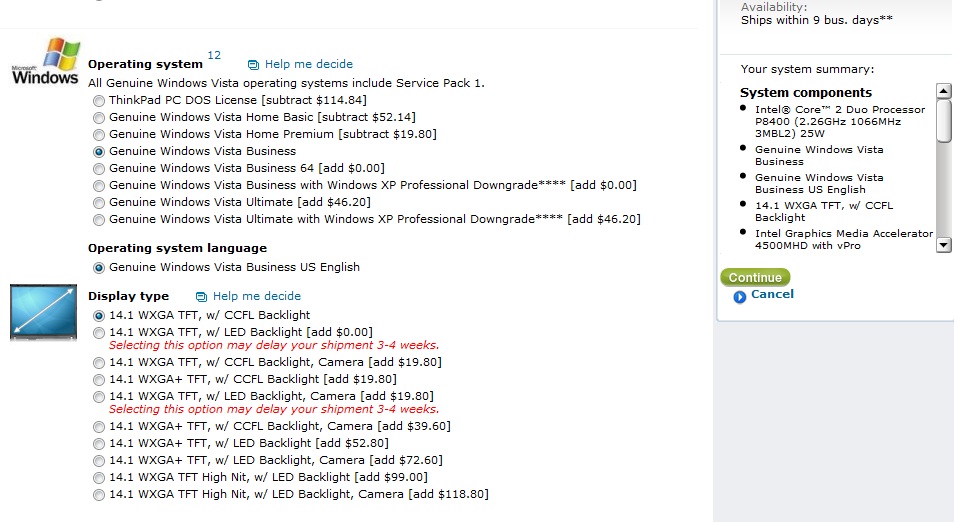Click the system summary scrollbar down arrow
Image resolution: width=954 pixels, height=522 pixels.
tap(944, 245)
